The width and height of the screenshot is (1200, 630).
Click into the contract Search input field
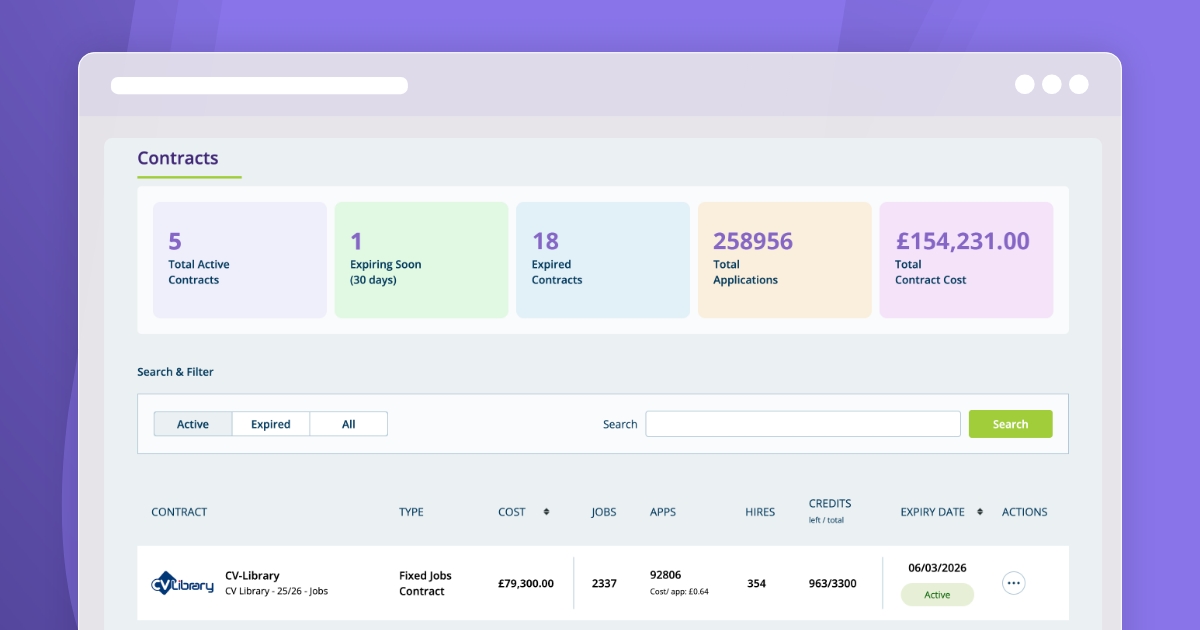pyautogui.click(x=803, y=424)
